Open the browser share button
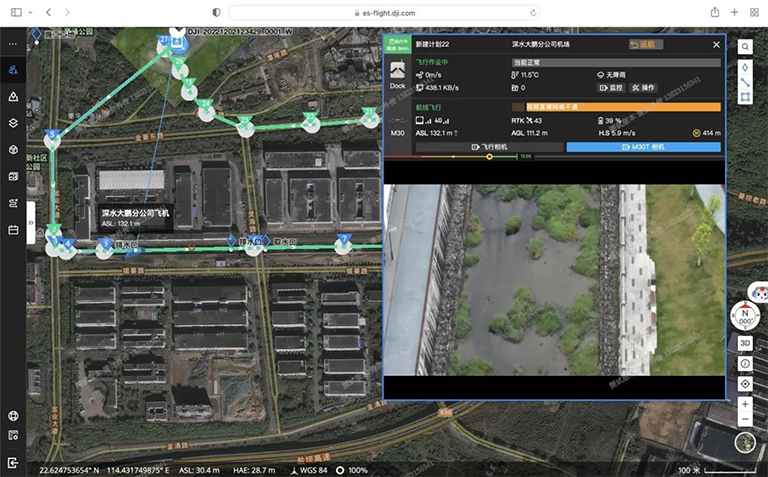Screen dimensions: 768x477 [x=715, y=12]
